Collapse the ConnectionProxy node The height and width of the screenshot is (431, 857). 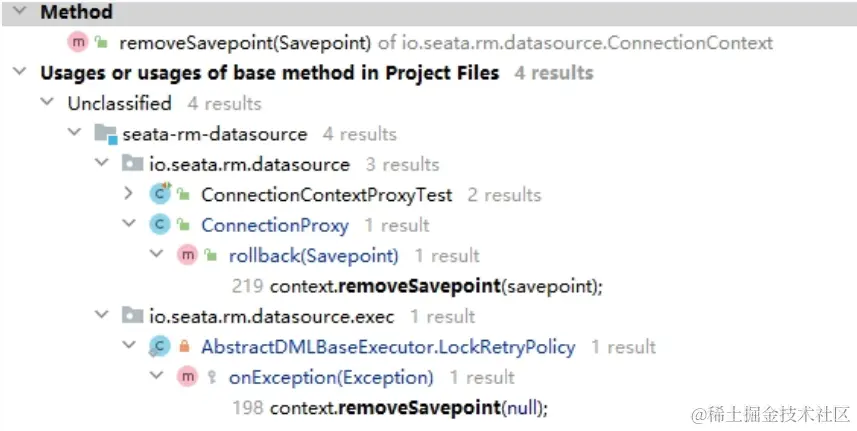[130, 224]
